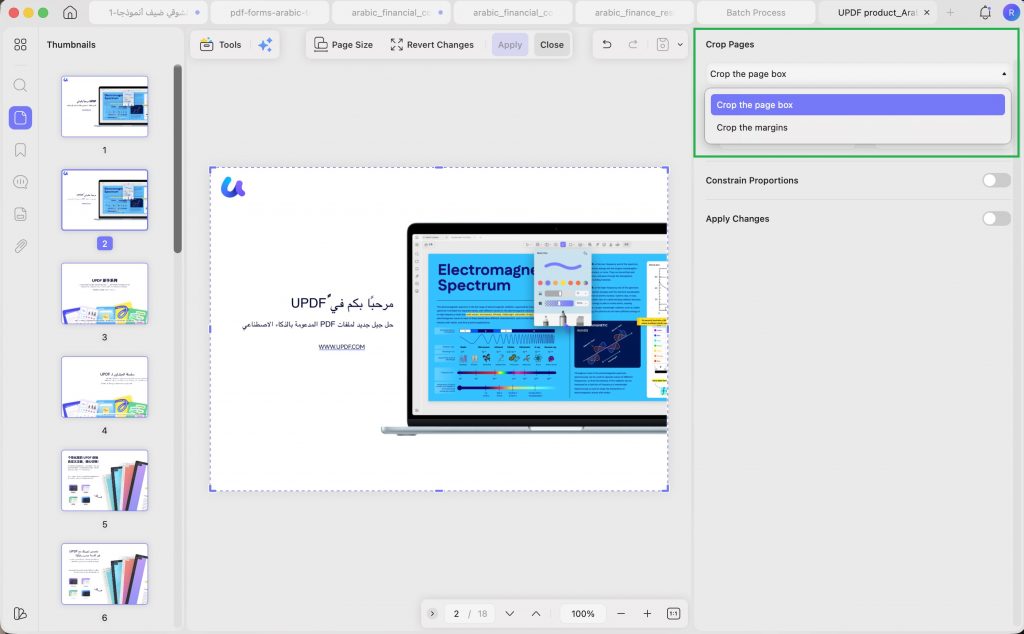Select page 3 thumbnail

[104, 293]
